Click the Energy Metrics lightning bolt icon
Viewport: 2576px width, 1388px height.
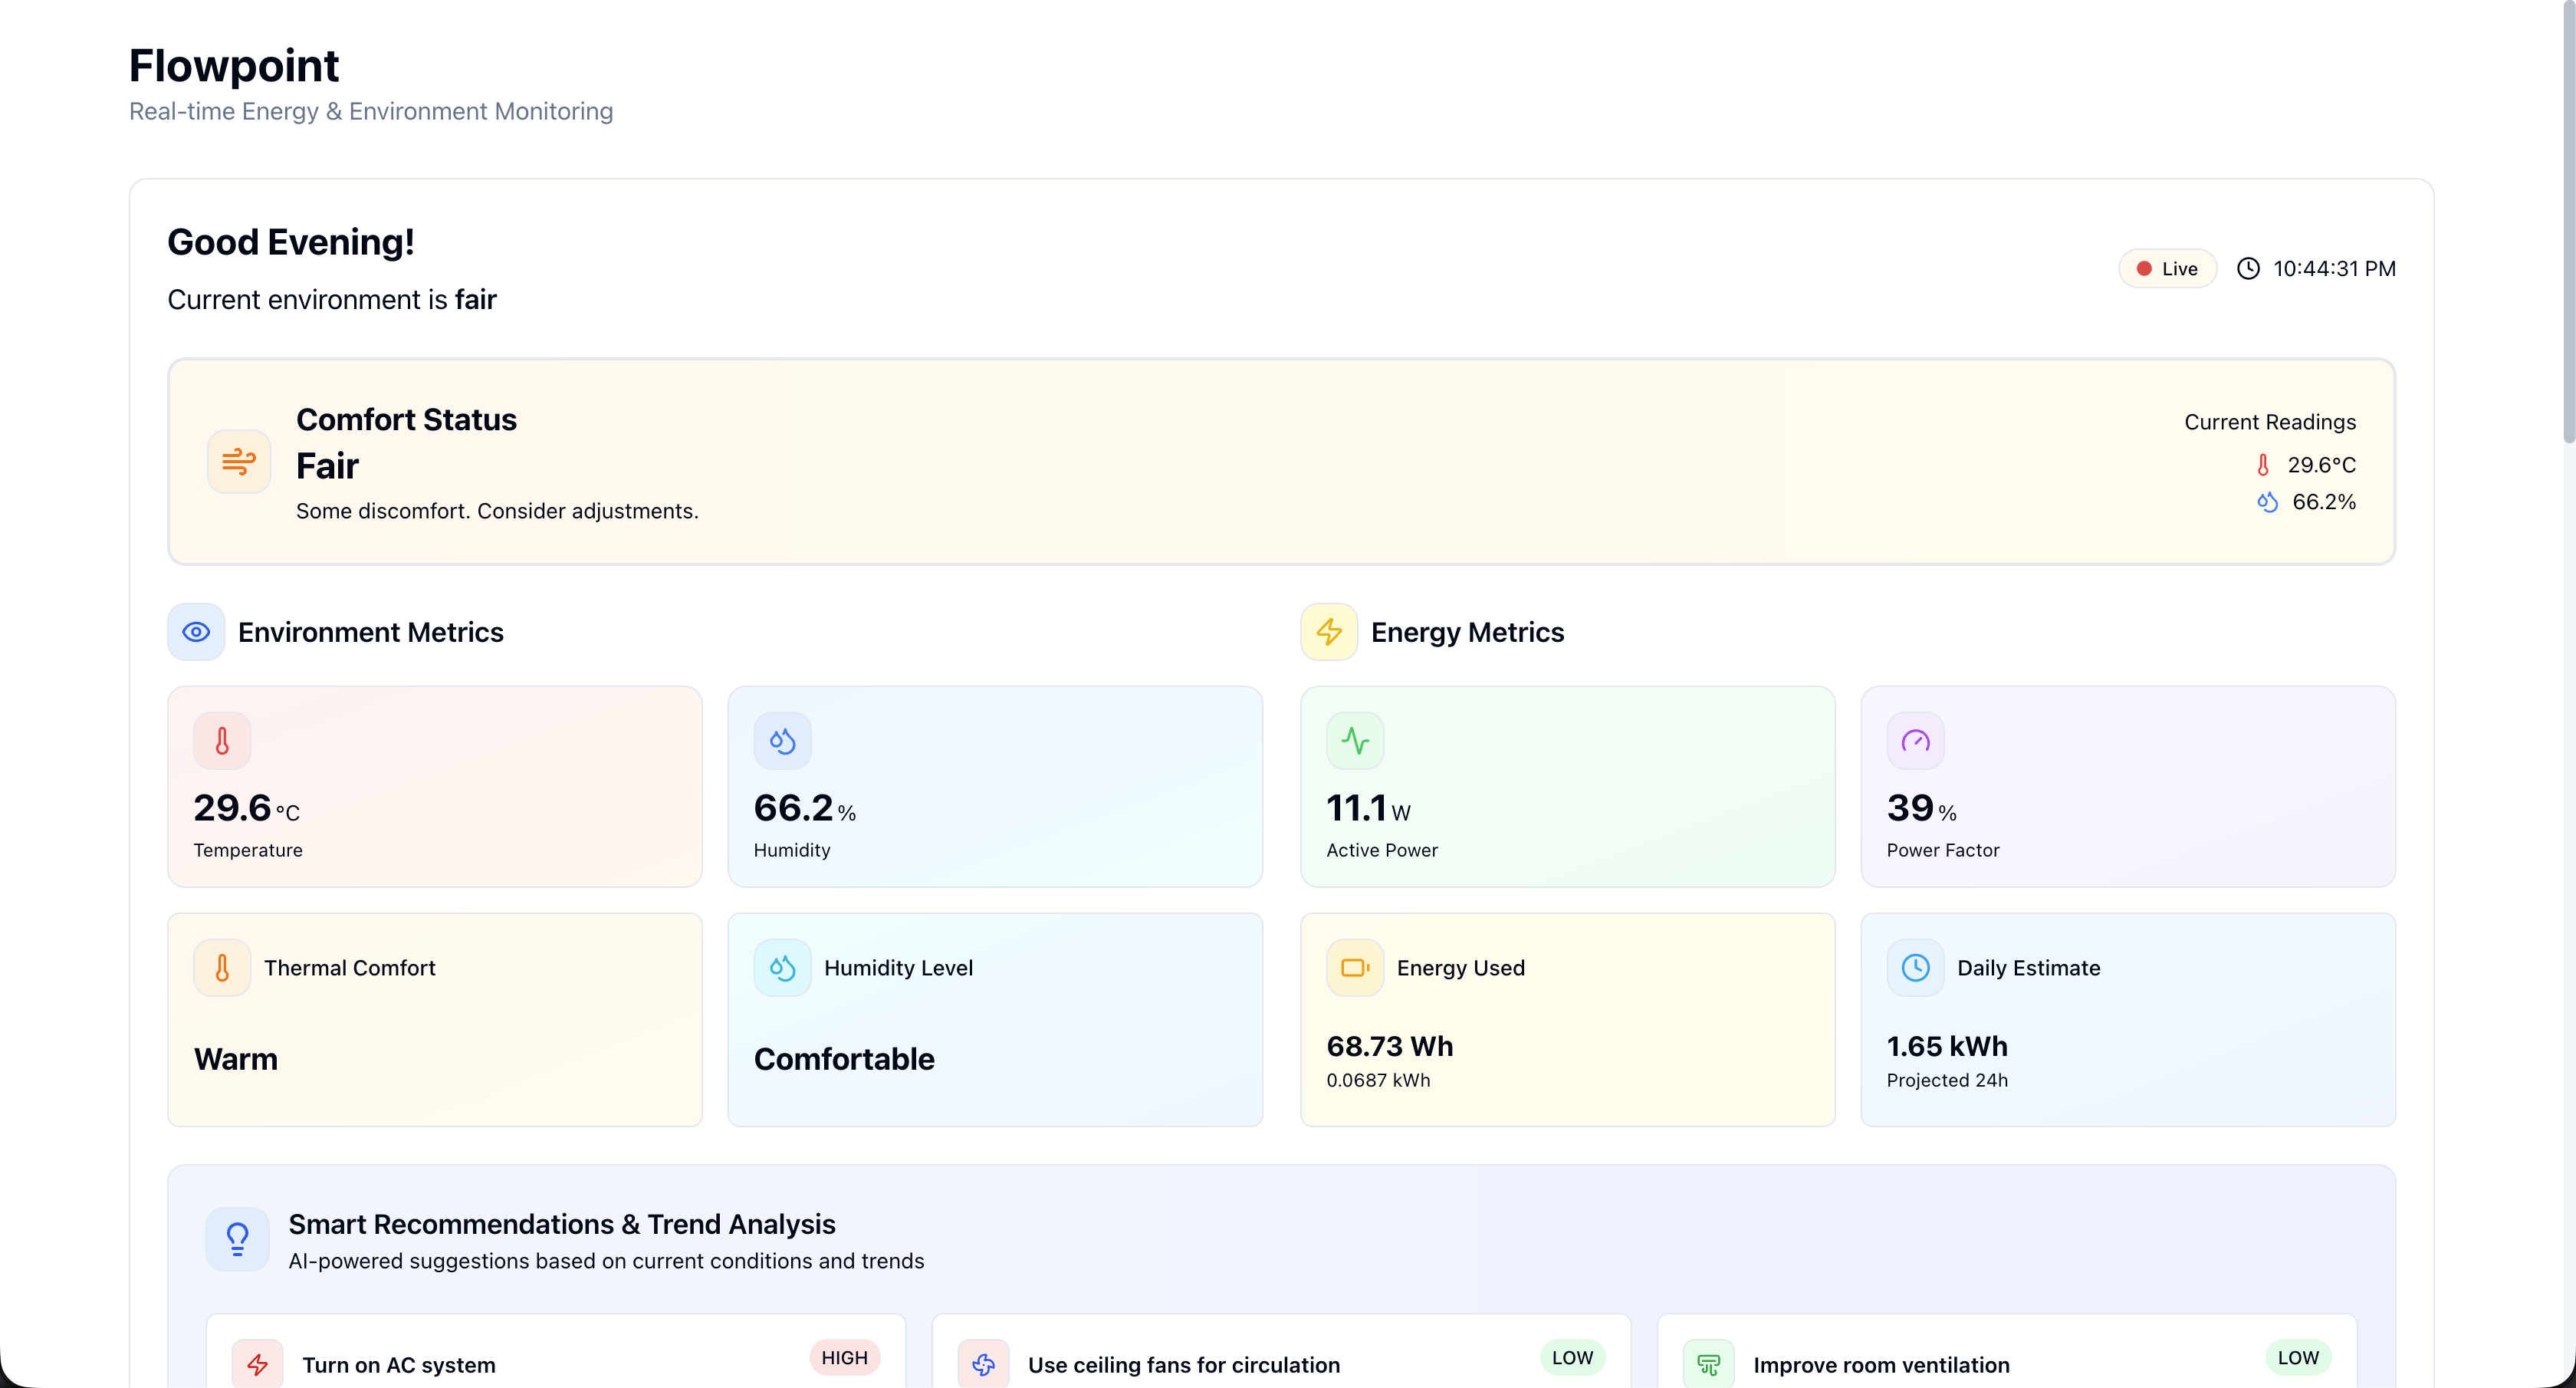coord(1329,632)
